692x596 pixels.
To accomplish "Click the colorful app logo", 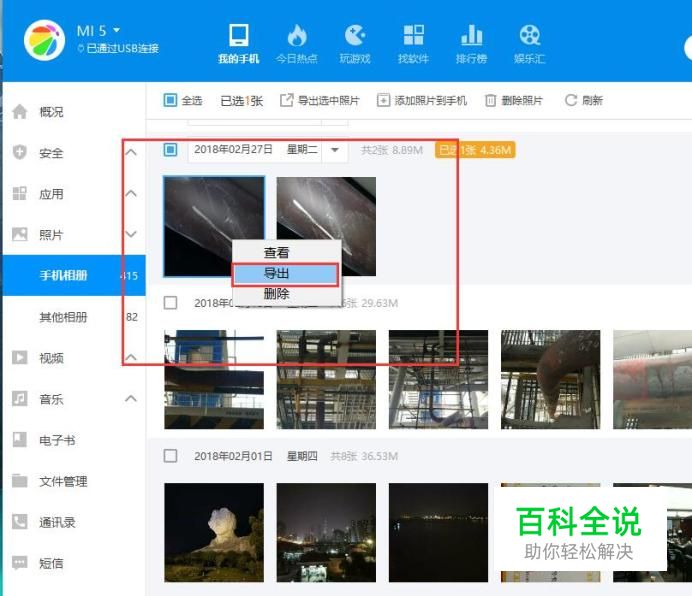I will coord(45,40).
